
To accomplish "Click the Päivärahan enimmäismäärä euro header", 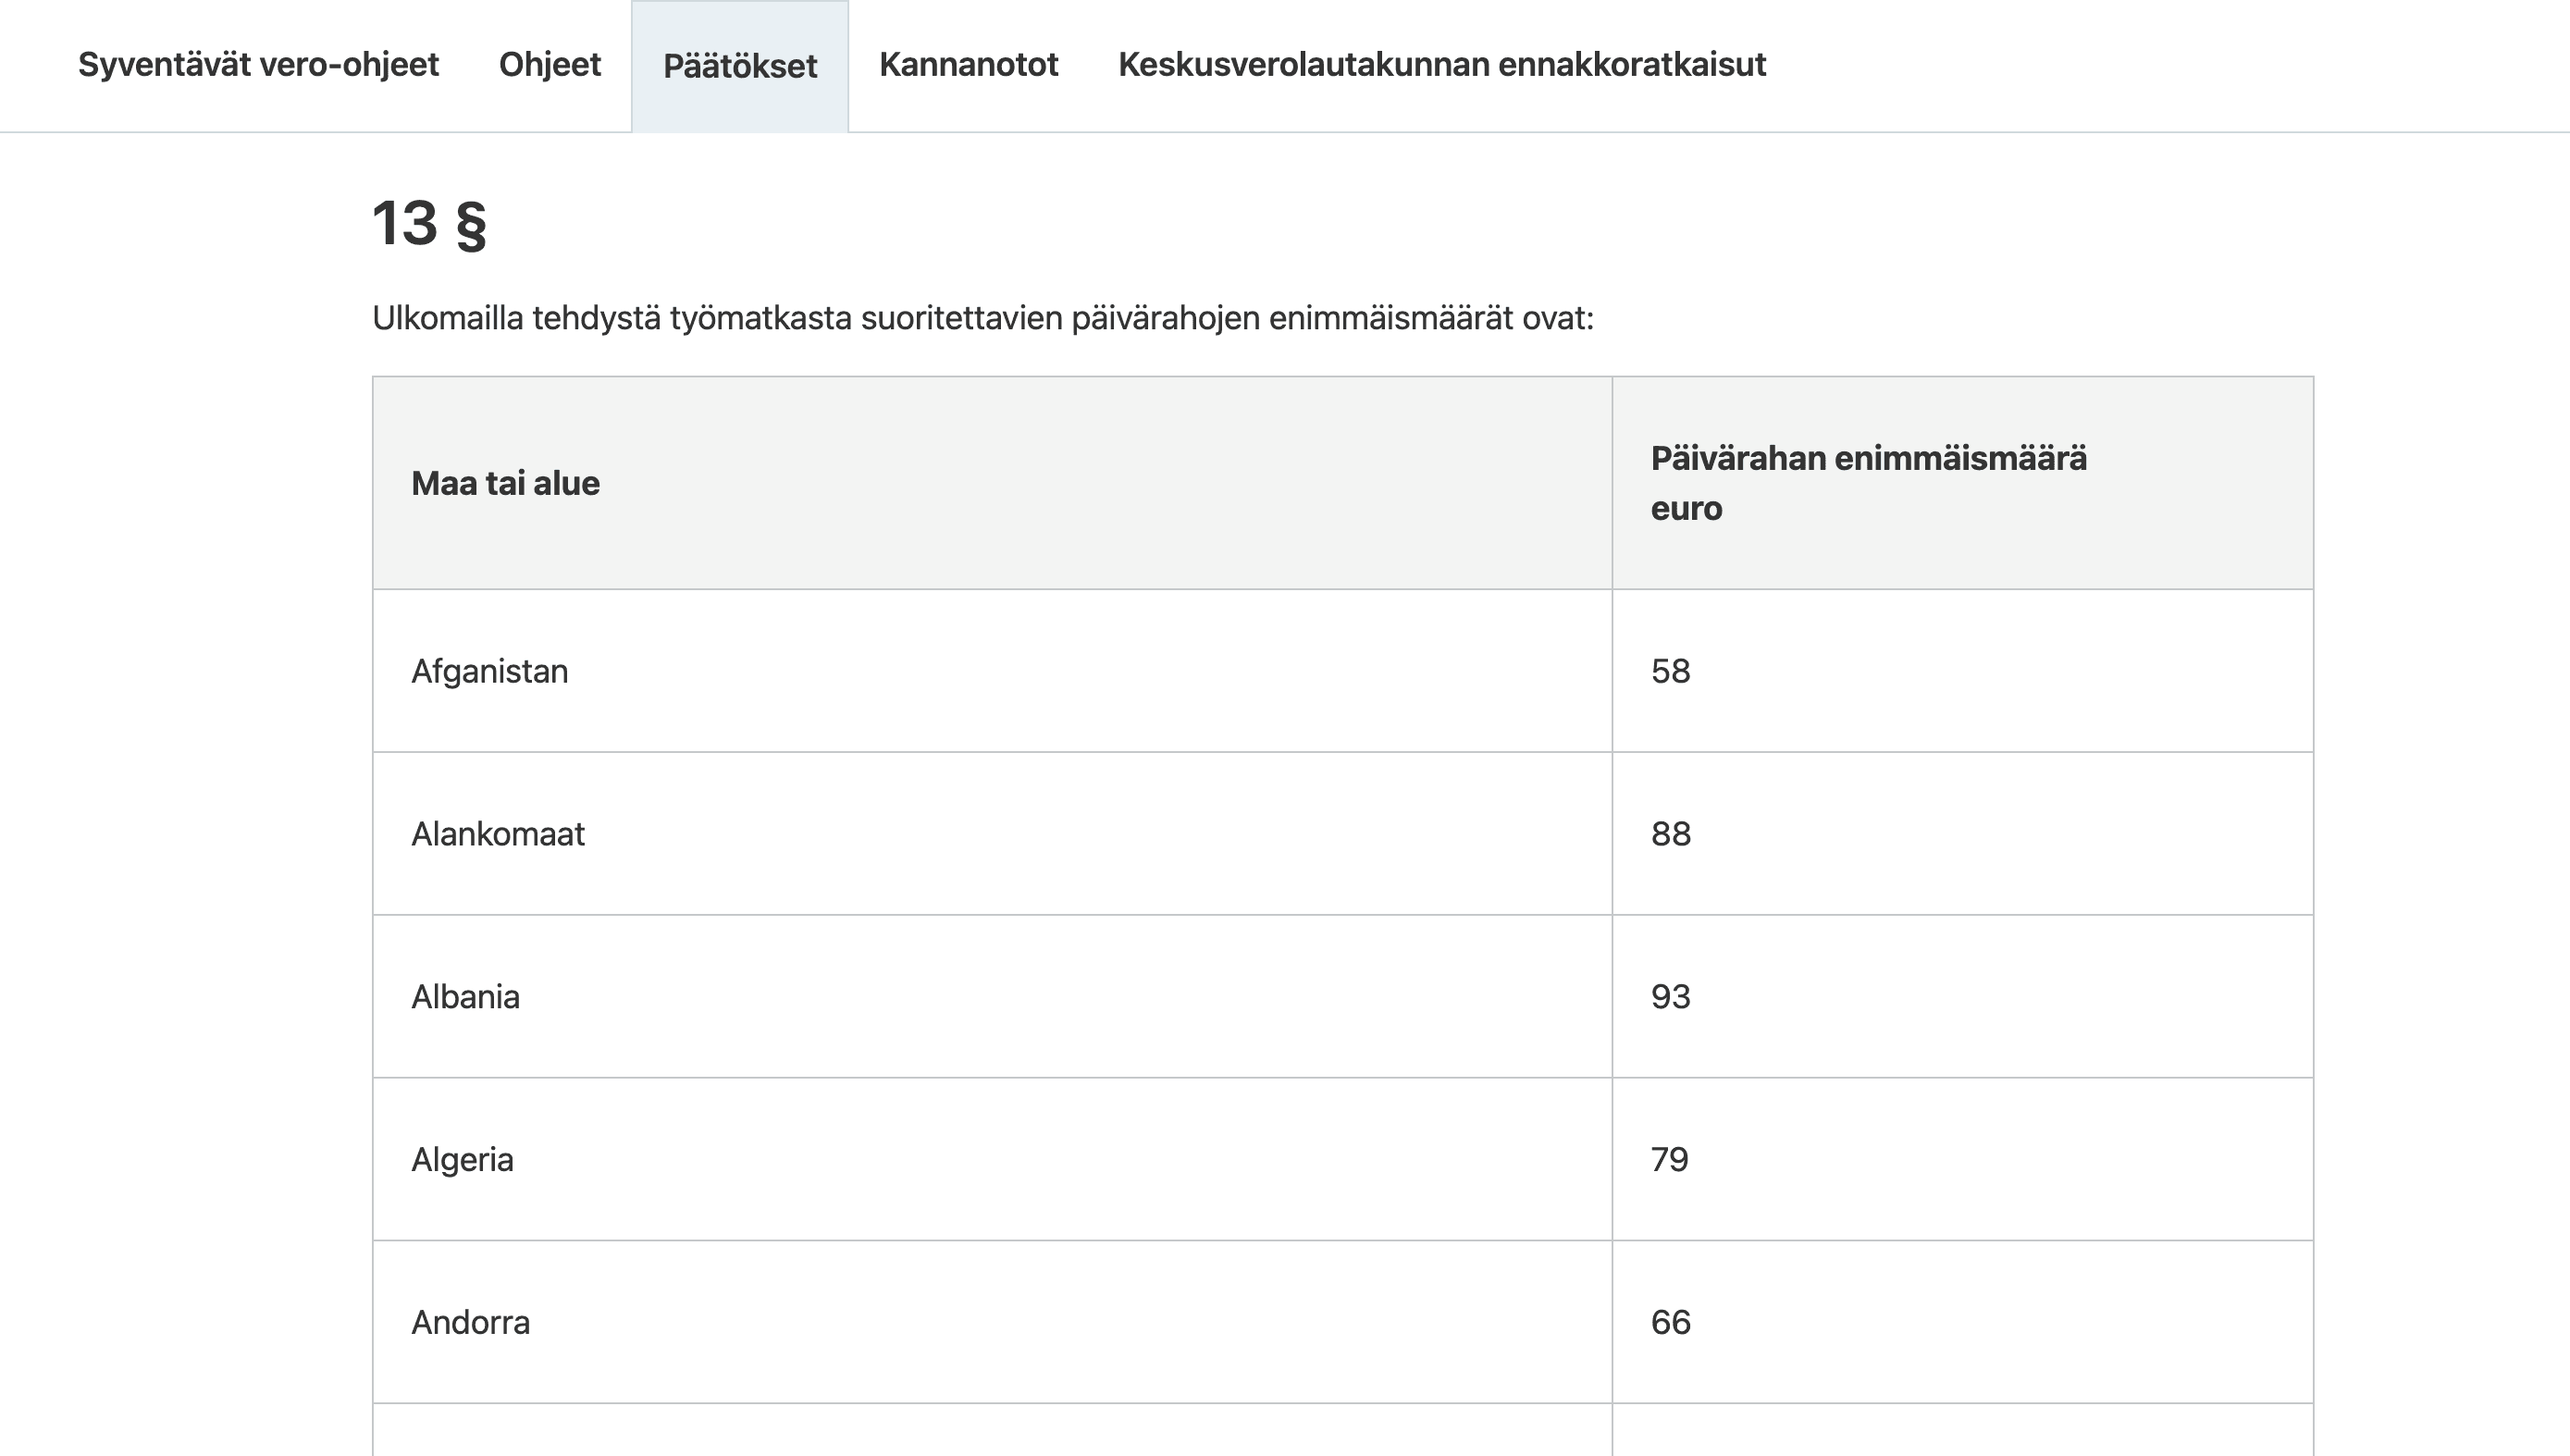I will [1962, 483].
